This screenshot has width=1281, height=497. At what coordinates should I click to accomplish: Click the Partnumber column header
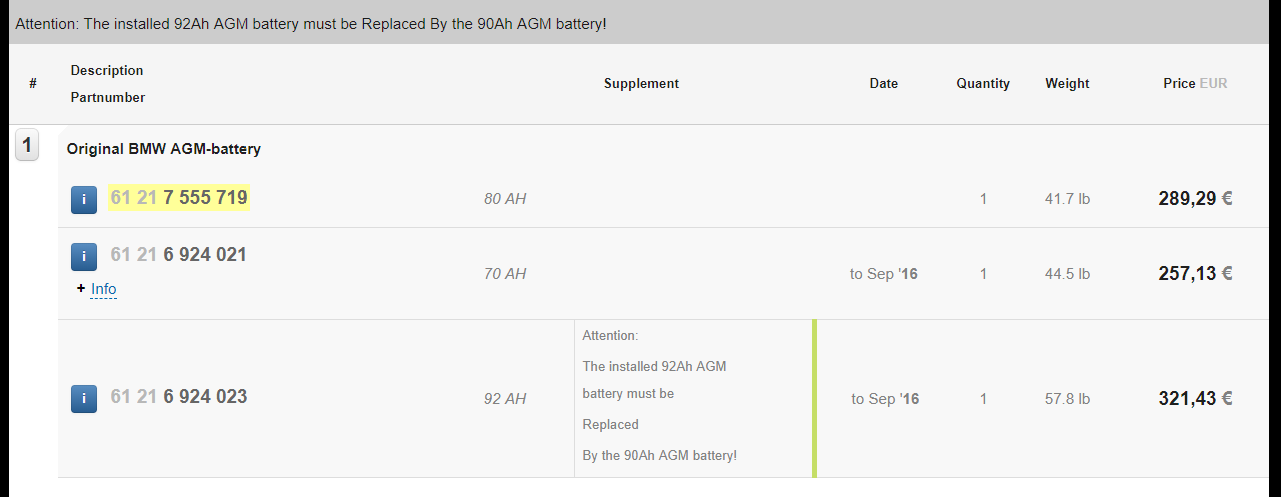tap(108, 98)
